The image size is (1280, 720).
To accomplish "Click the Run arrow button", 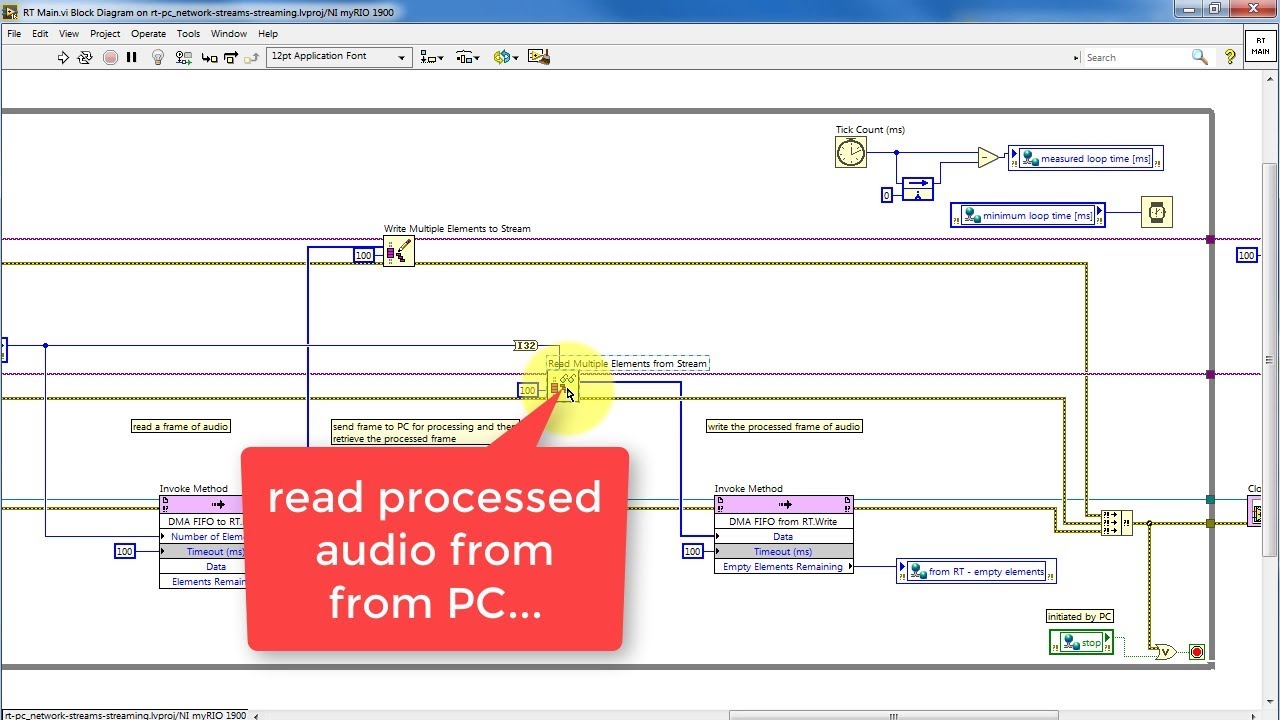I will (63, 58).
